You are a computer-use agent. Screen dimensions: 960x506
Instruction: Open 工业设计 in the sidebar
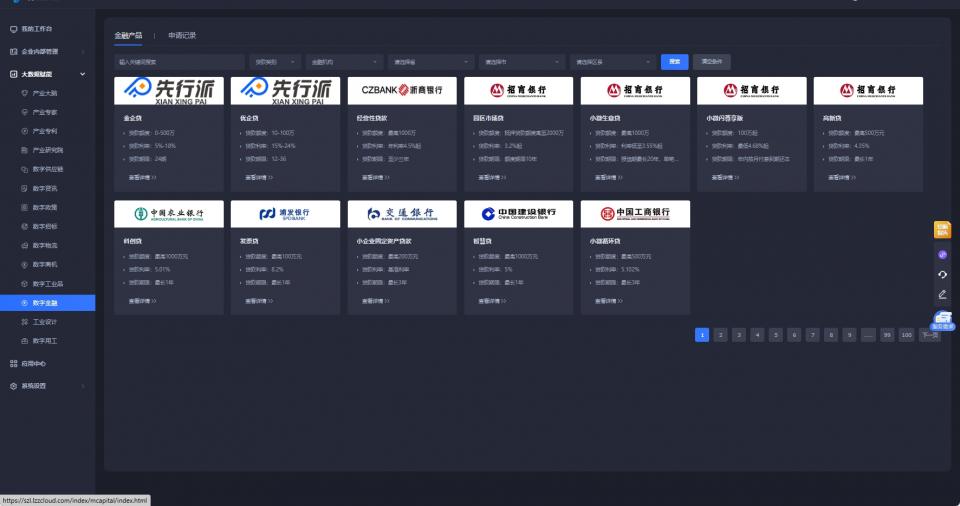click(x=45, y=322)
